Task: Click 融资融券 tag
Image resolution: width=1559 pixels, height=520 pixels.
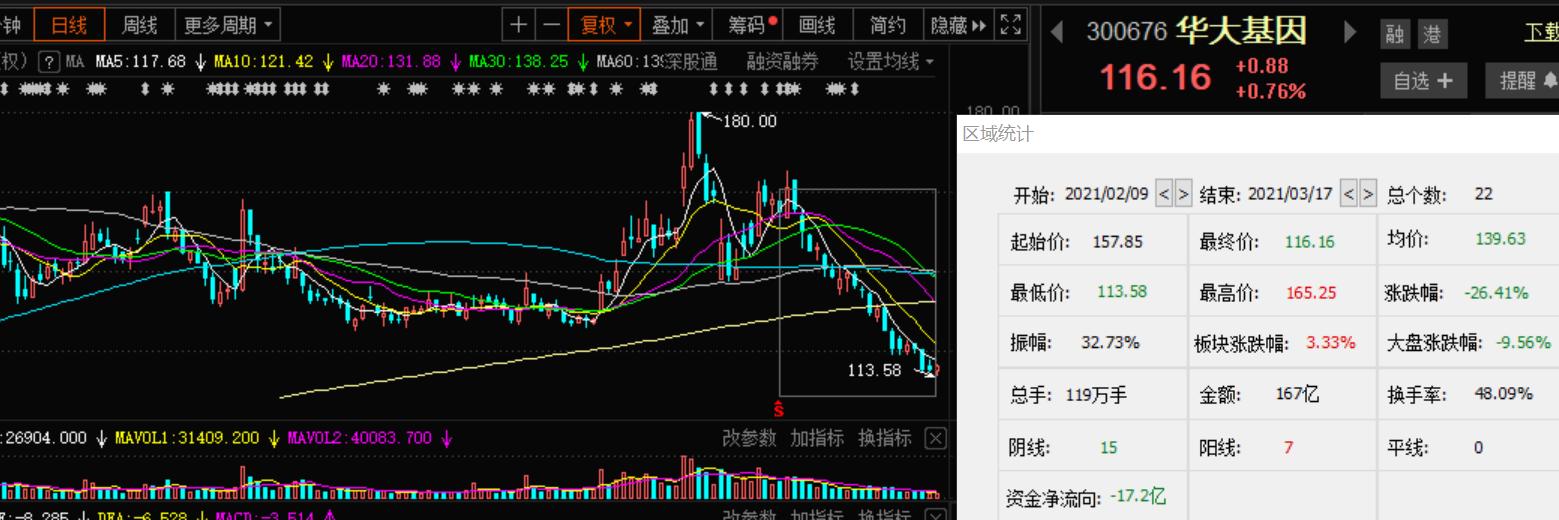Action: click(x=782, y=62)
